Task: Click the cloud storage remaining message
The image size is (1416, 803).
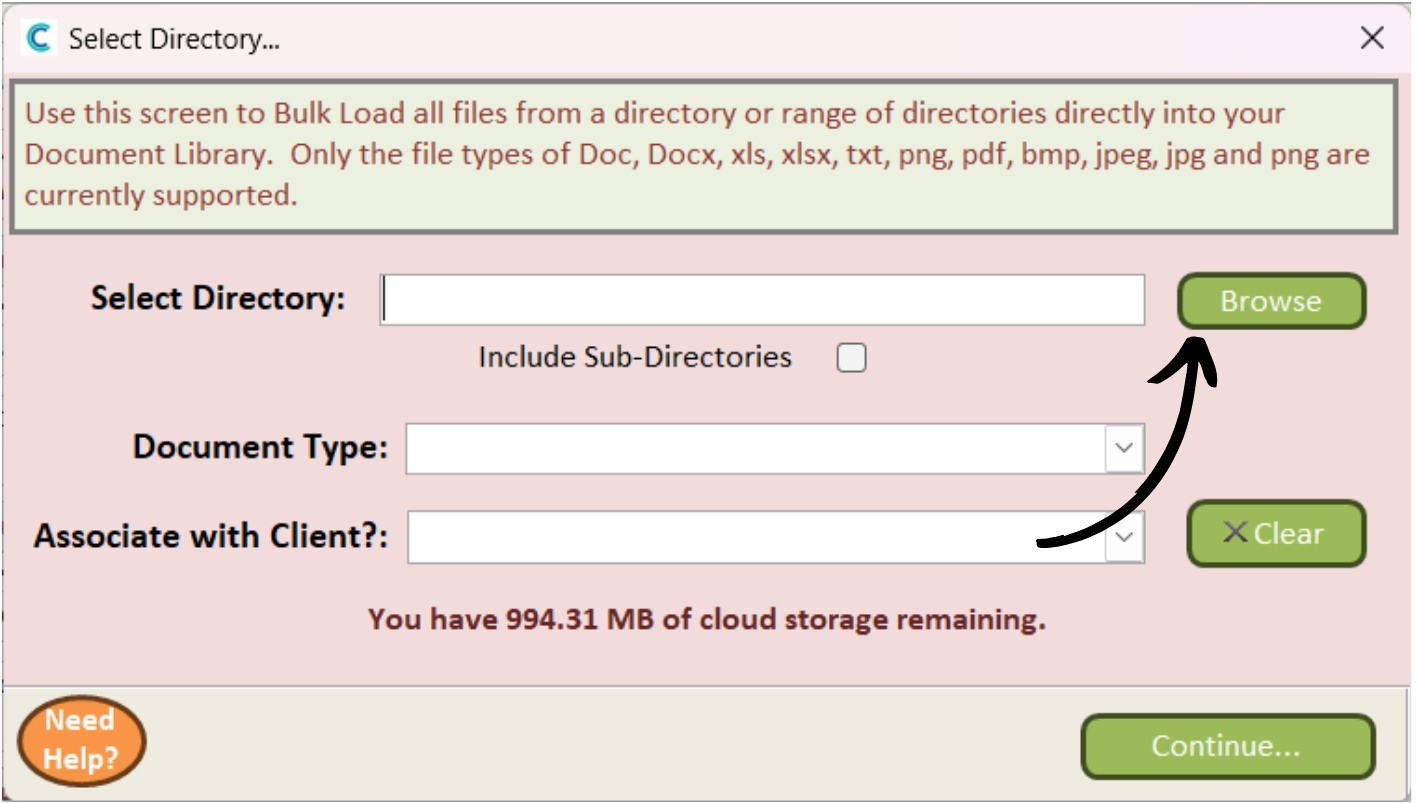Action: 707,619
